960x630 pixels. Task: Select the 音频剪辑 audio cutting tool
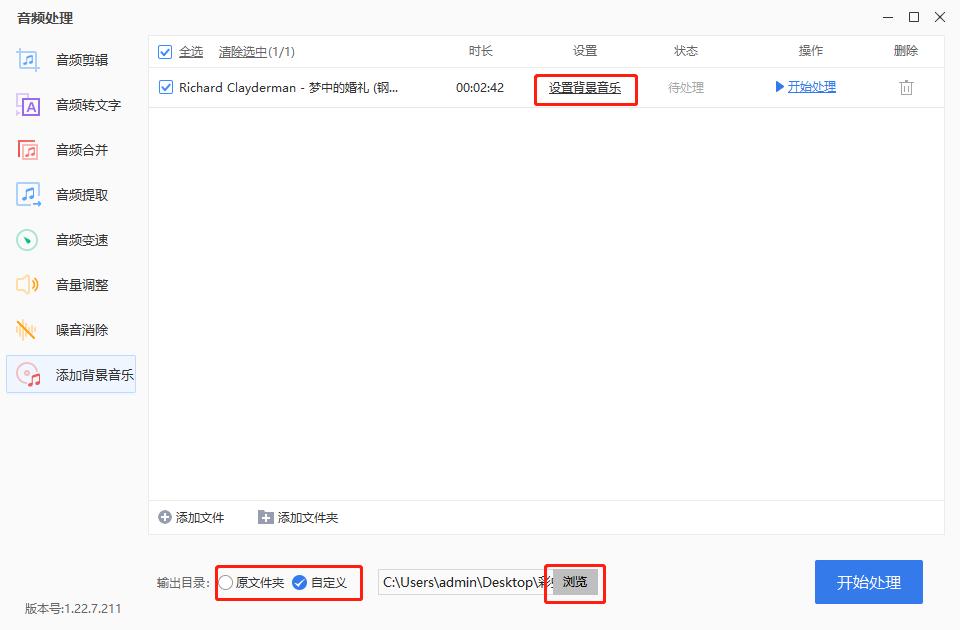(68, 59)
